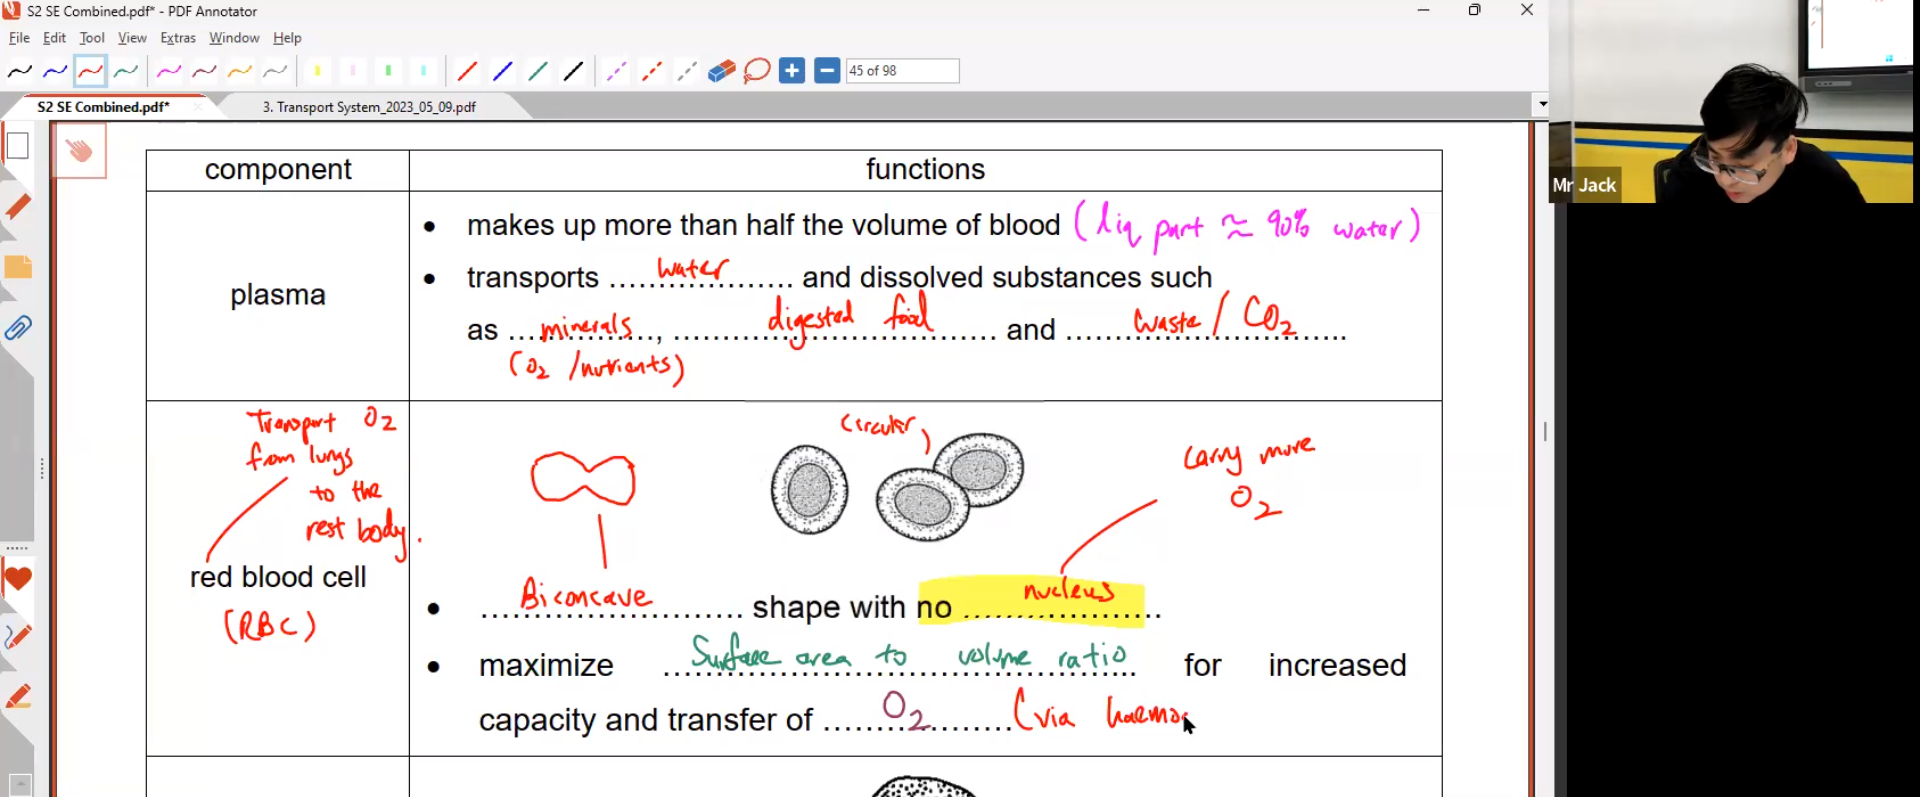
Task: Expand the document tab list dropdown arrow
Action: [1542, 104]
